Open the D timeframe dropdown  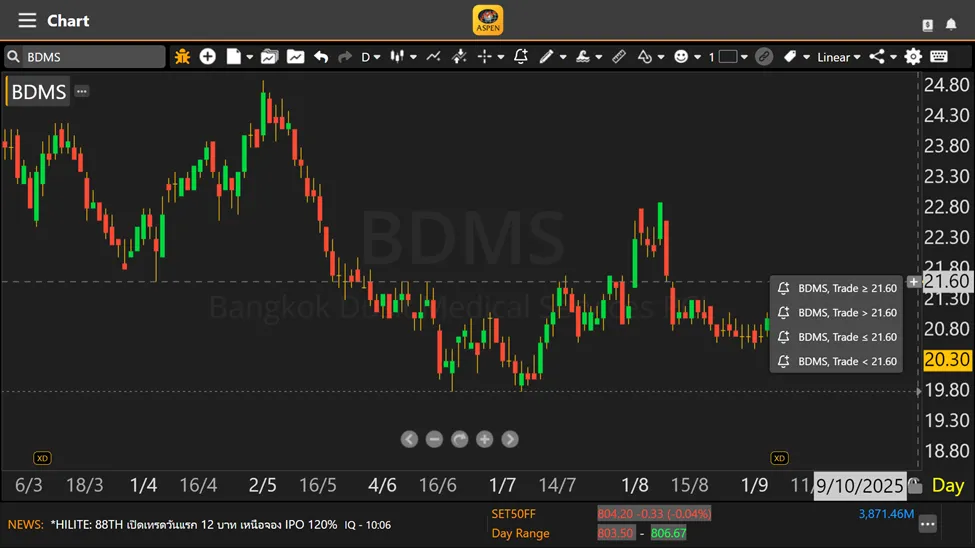point(371,57)
